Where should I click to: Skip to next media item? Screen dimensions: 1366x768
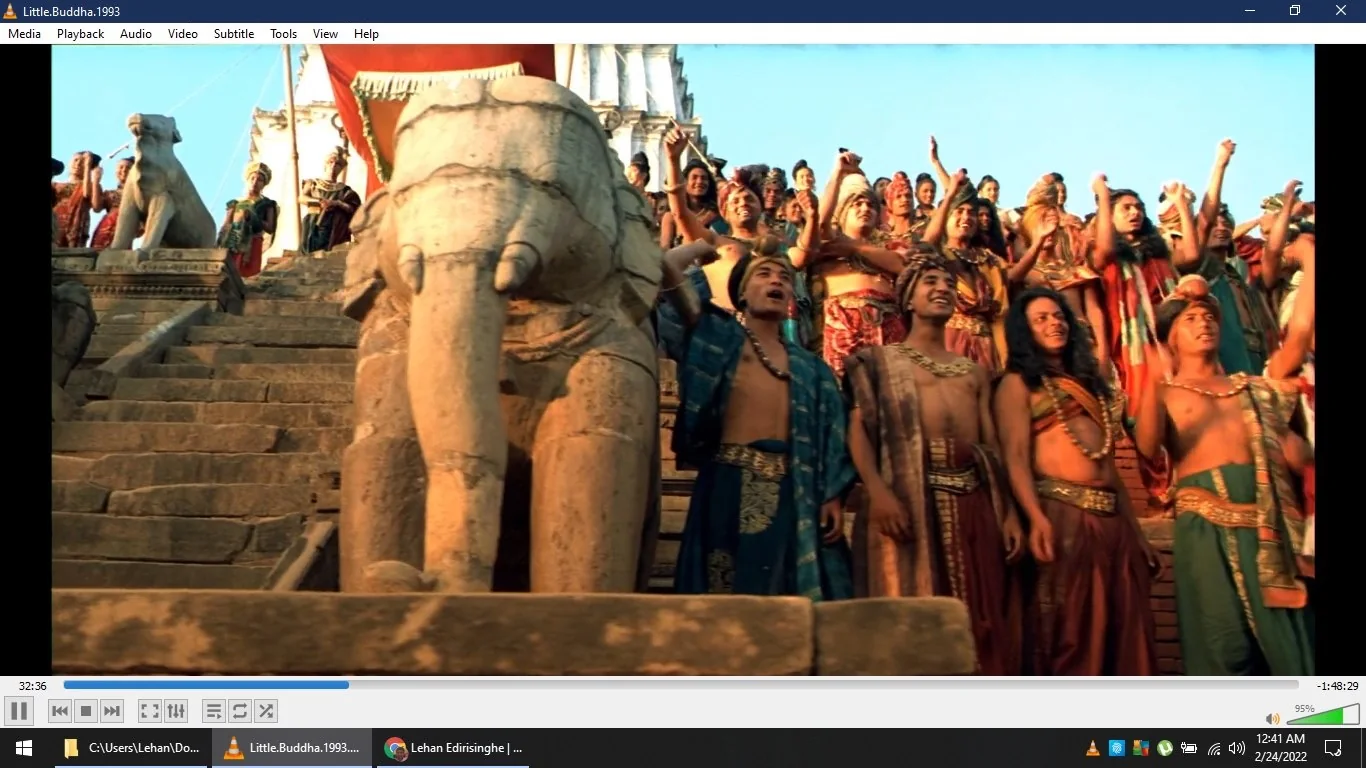(112, 711)
